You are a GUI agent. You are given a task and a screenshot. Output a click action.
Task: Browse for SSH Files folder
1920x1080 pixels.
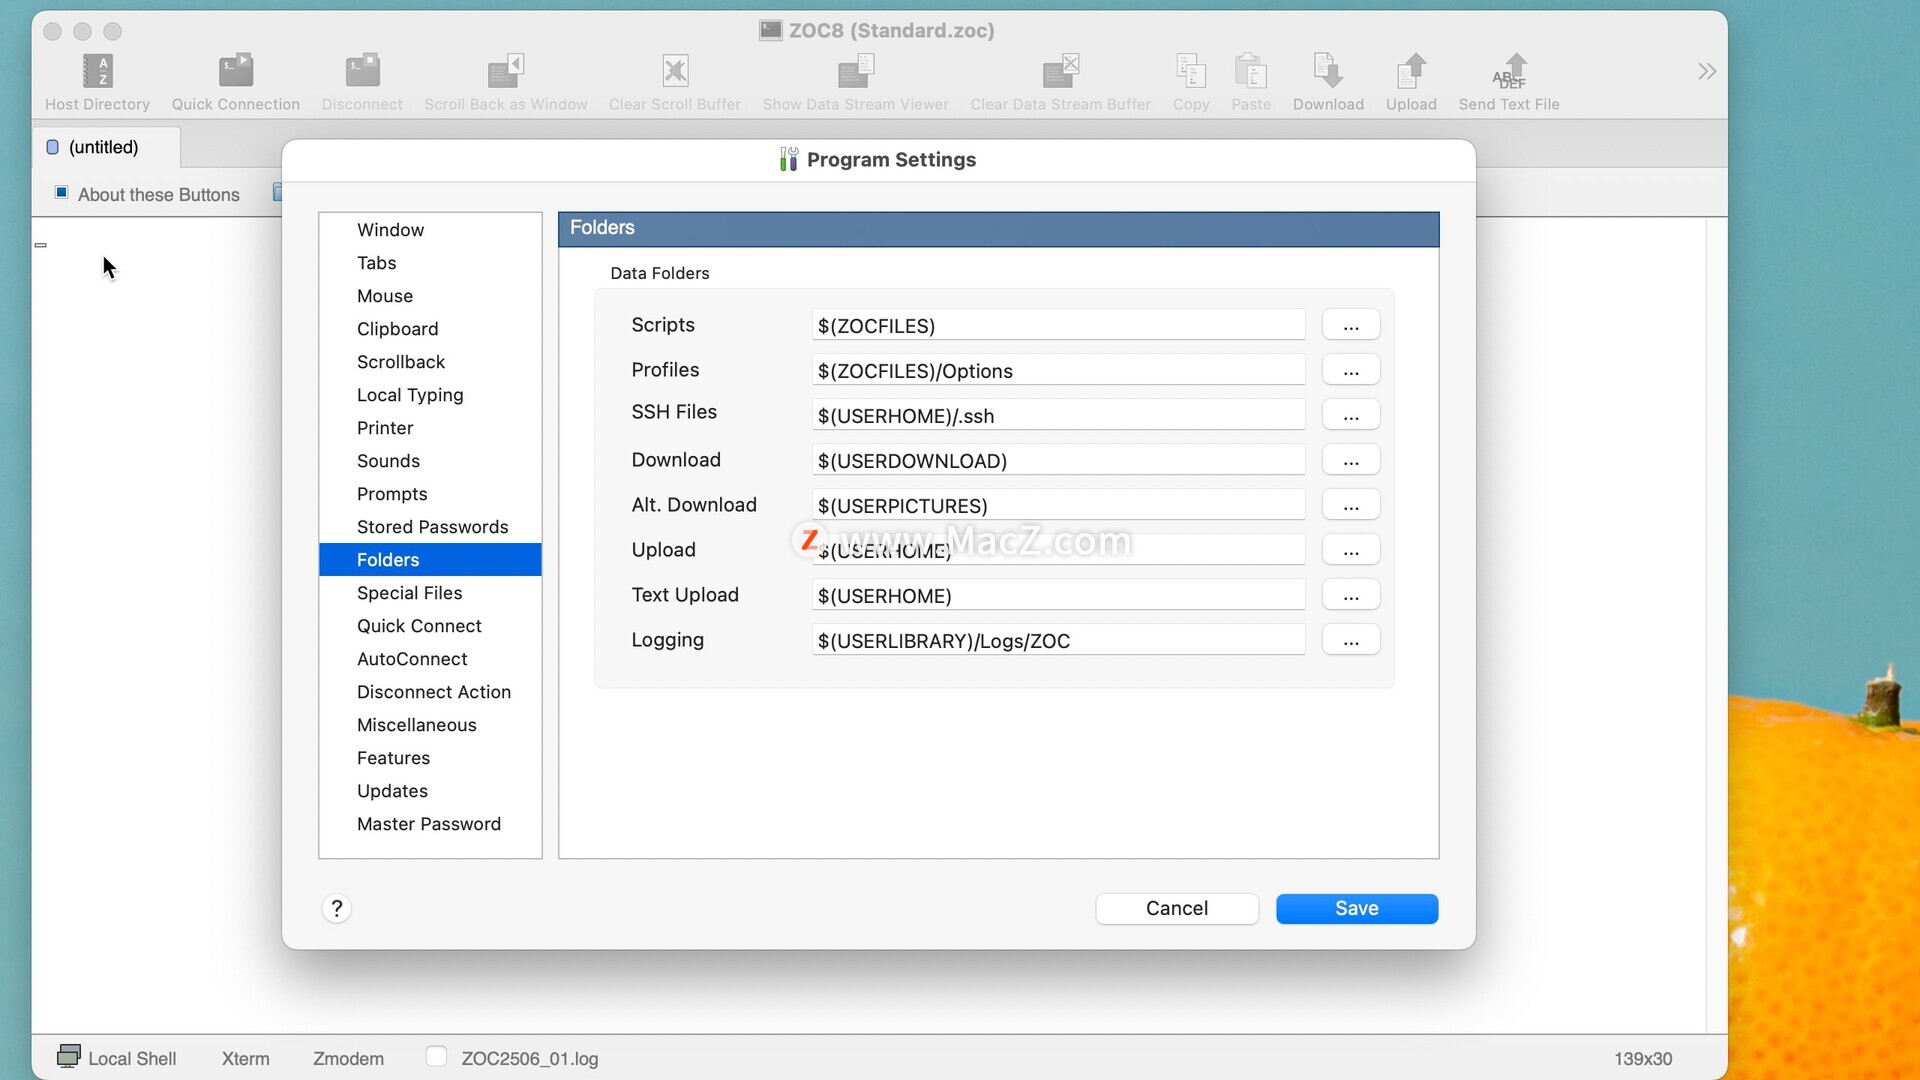1351,415
